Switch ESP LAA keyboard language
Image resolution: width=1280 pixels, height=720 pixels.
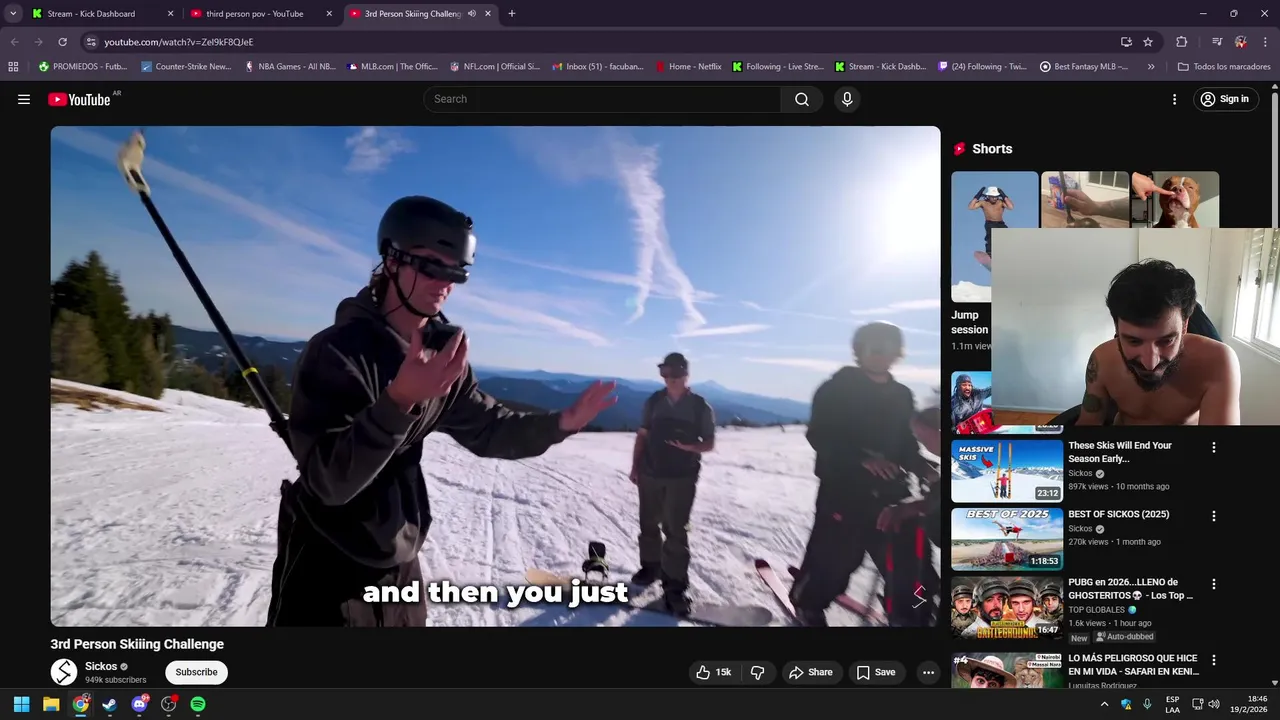pos(1172,704)
